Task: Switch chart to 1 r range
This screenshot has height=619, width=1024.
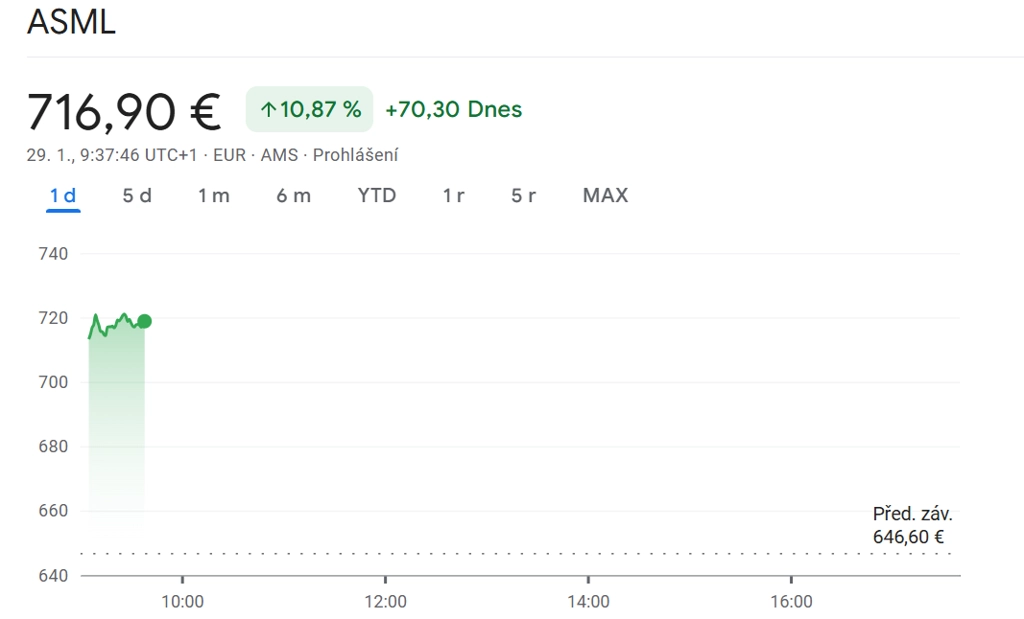Action: click(453, 196)
